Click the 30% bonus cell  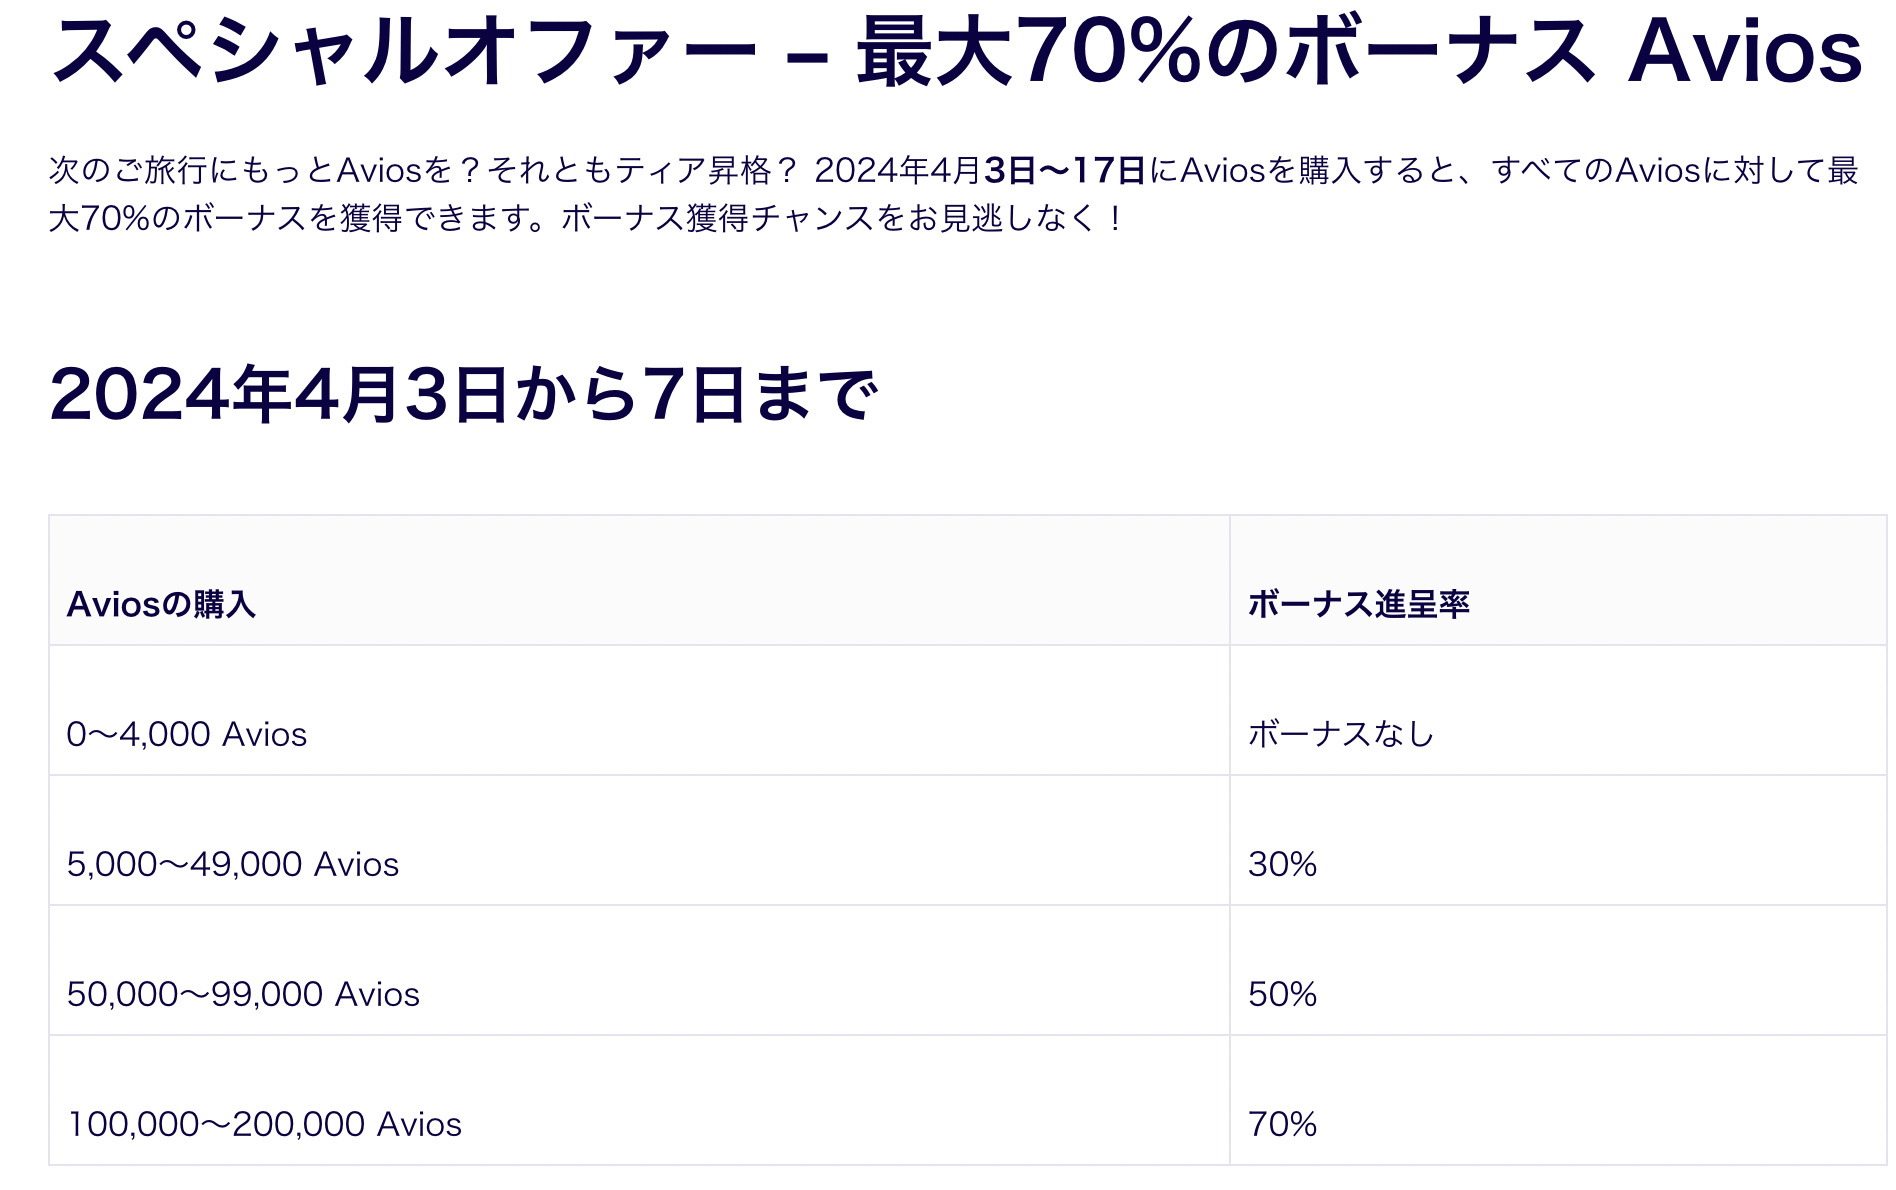click(x=1558, y=841)
